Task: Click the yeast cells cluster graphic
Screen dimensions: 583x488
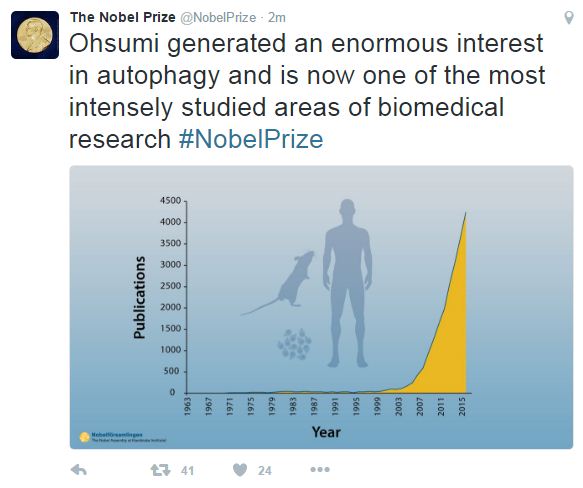Action: pyautogui.click(x=294, y=344)
